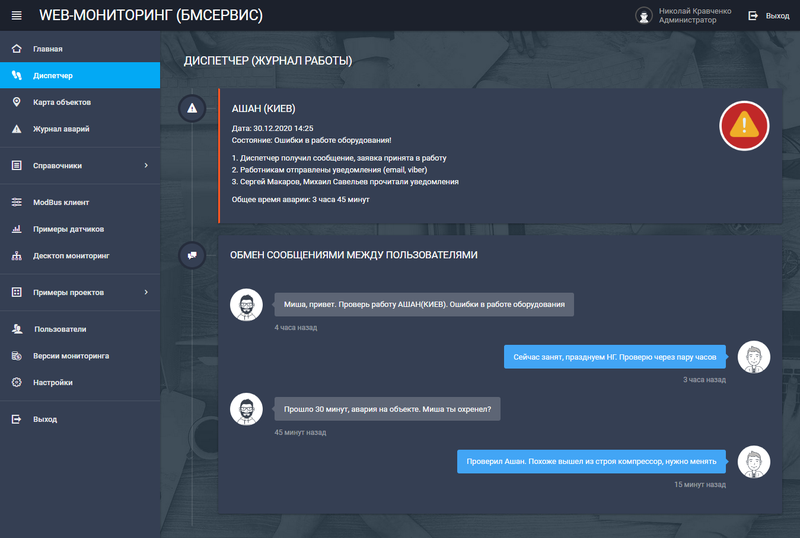Image resolution: width=800 pixels, height=538 pixels.
Task: Click the home icon beside Главная
Action: 16,48
